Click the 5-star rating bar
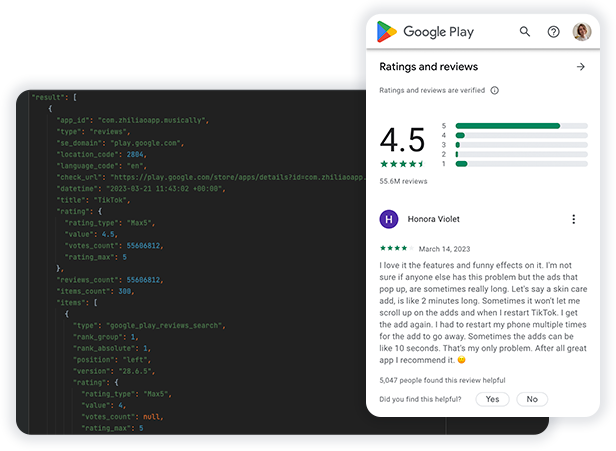The height and width of the screenshot is (451, 616). click(x=521, y=126)
